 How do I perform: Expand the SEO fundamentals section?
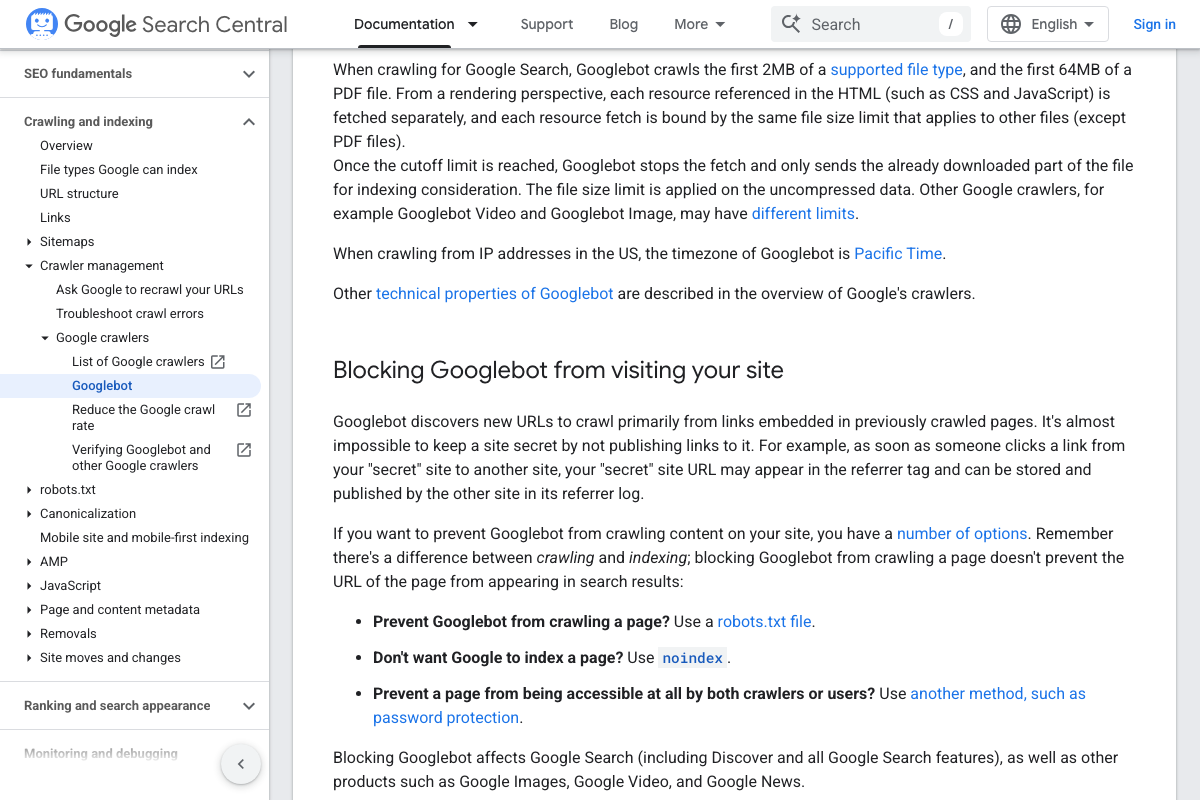[249, 74]
